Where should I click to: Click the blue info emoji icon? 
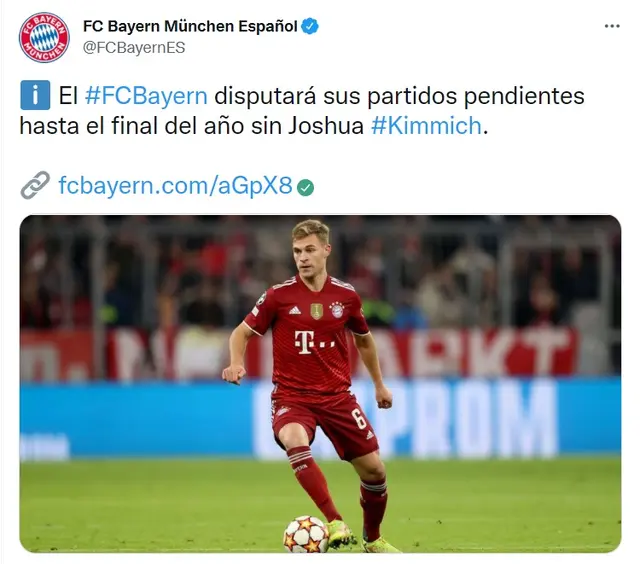[x=35, y=95]
